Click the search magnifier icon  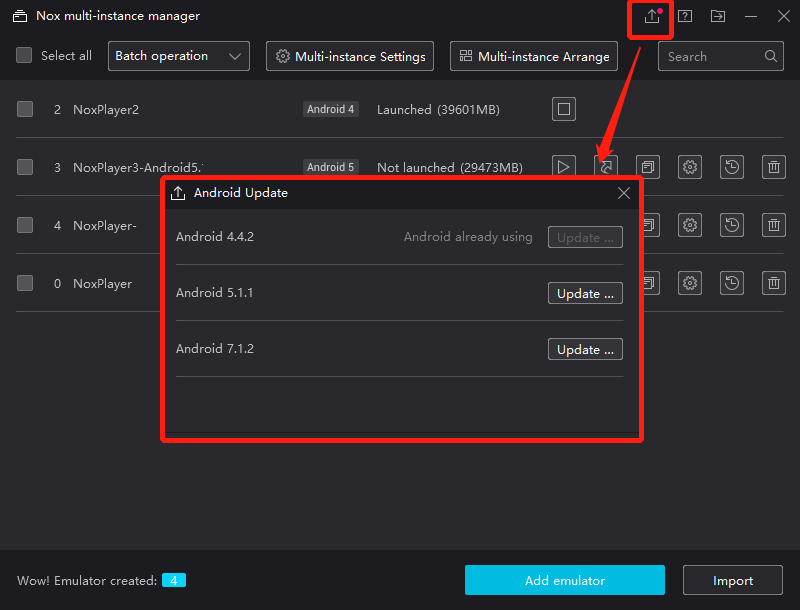point(771,56)
